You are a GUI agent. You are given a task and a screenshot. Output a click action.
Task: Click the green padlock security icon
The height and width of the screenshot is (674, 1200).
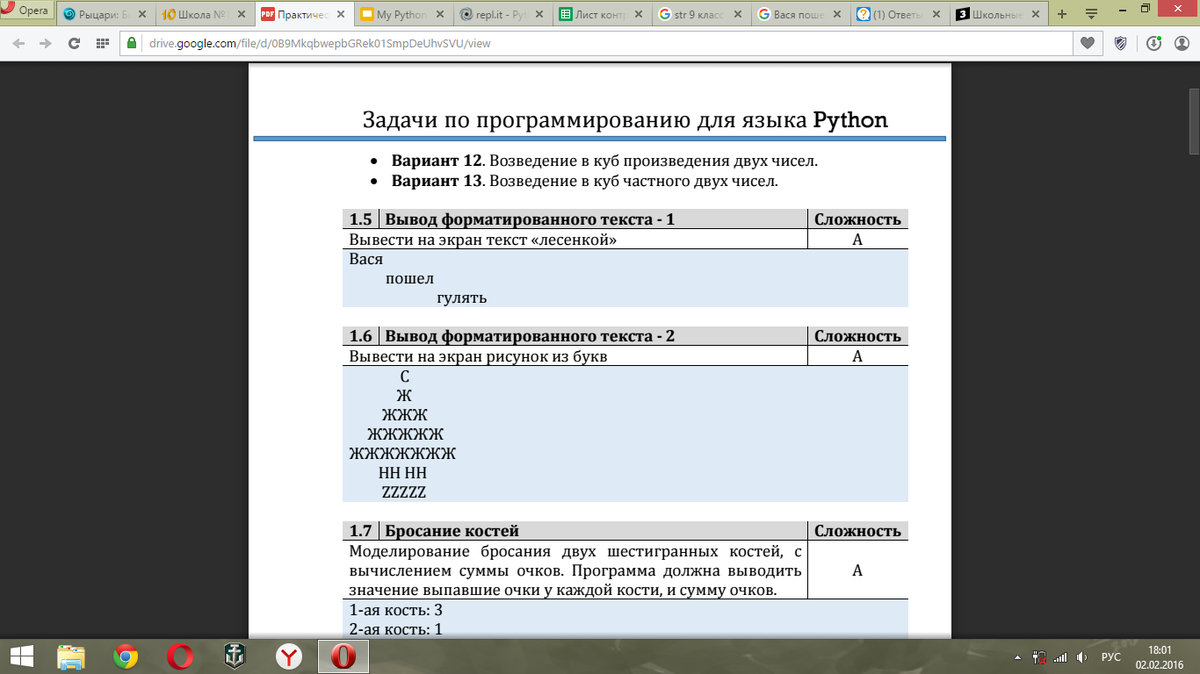pos(131,45)
